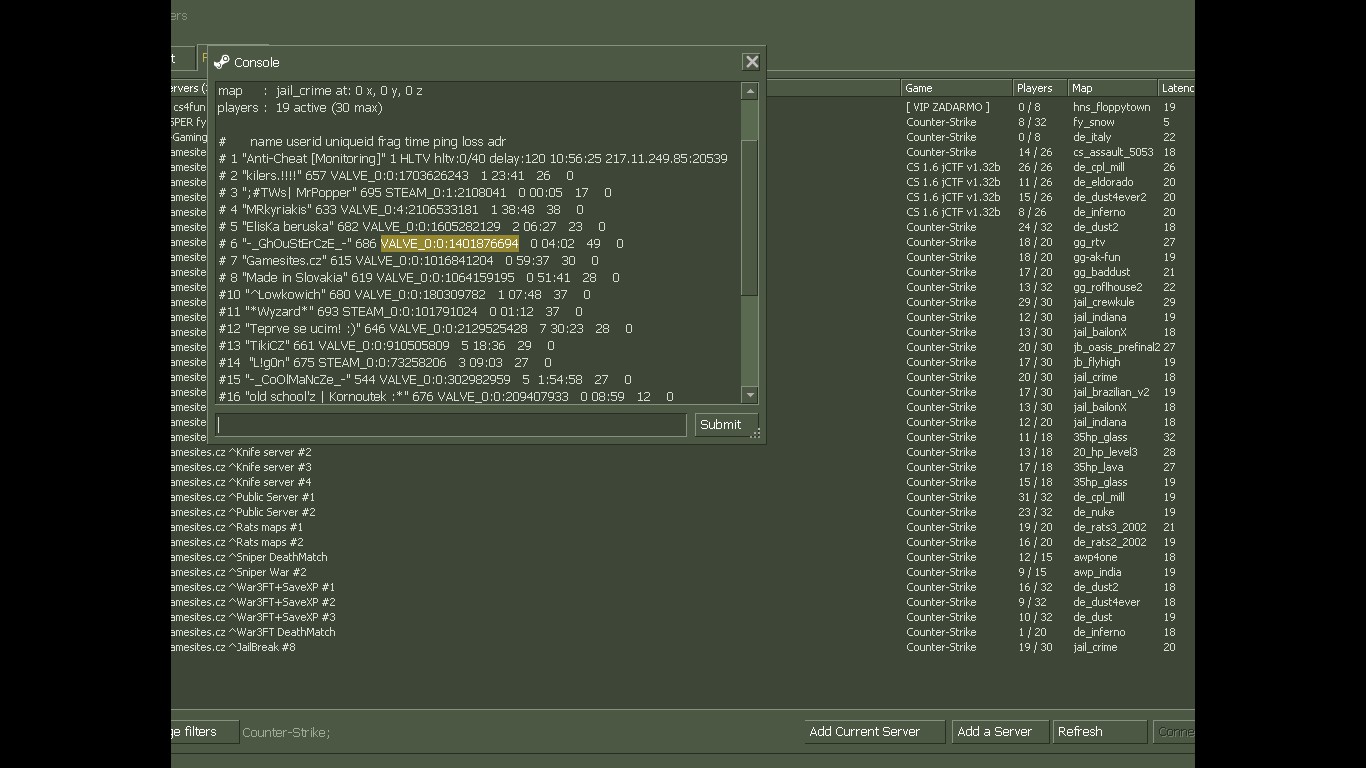Click the de_eldorado map cell

(x=1103, y=182)
